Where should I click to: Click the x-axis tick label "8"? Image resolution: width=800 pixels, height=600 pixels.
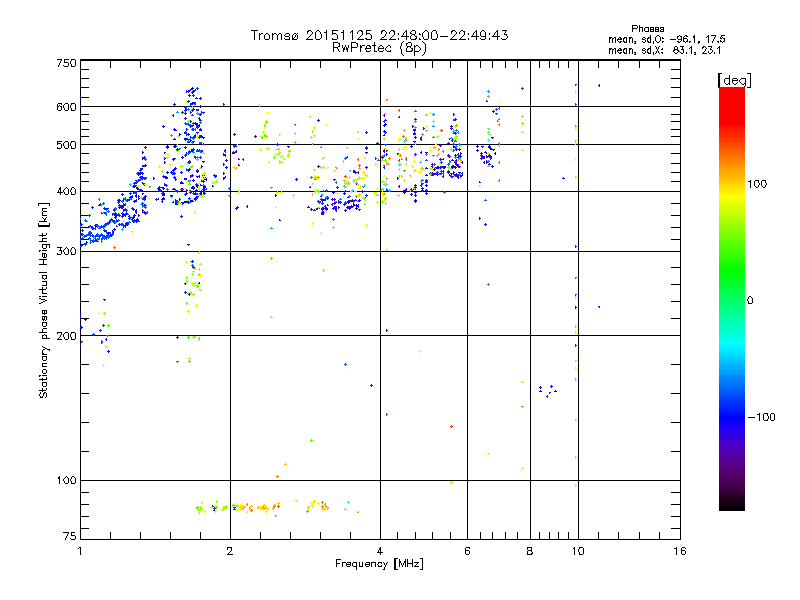(x=530, y=551)
